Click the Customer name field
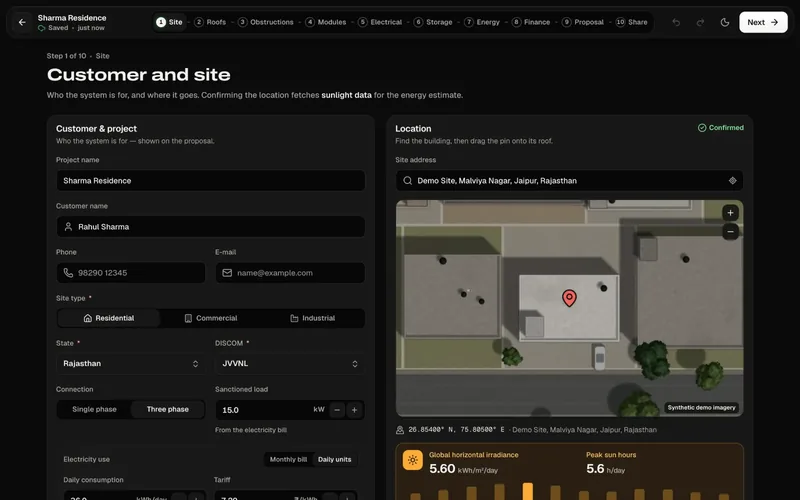800x500 pixels. coord(211,227)
